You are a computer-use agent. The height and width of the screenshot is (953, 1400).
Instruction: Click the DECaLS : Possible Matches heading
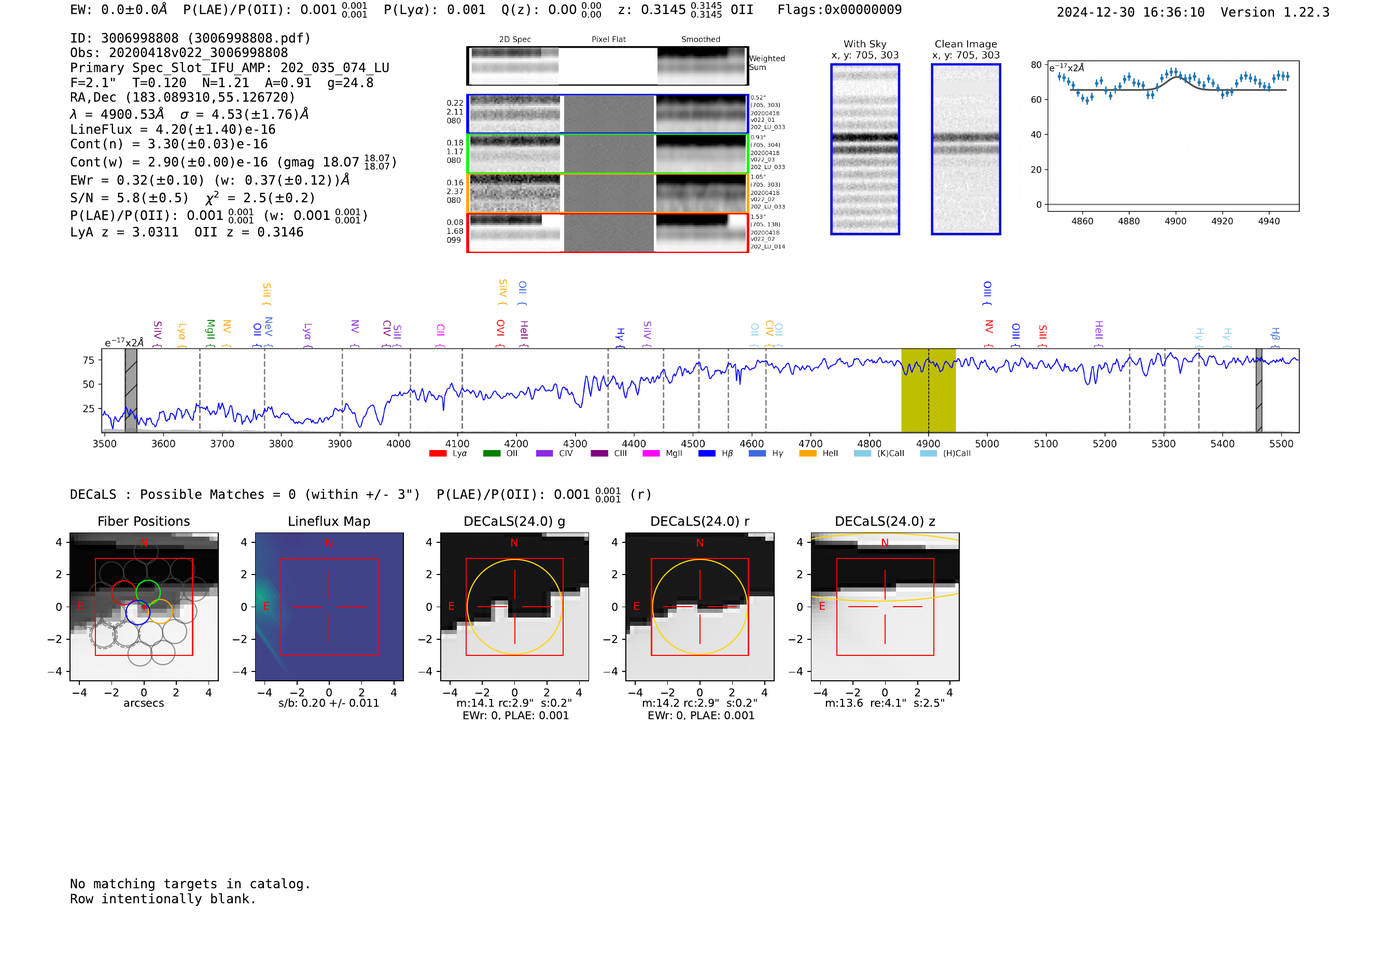[x=245, y=494]
